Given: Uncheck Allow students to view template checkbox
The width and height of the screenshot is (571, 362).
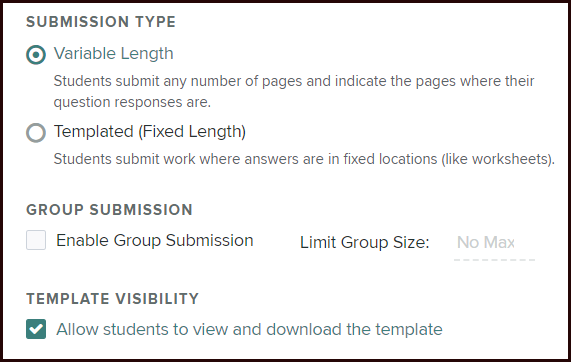Looking at the screenshot, I should pos(36,329).
